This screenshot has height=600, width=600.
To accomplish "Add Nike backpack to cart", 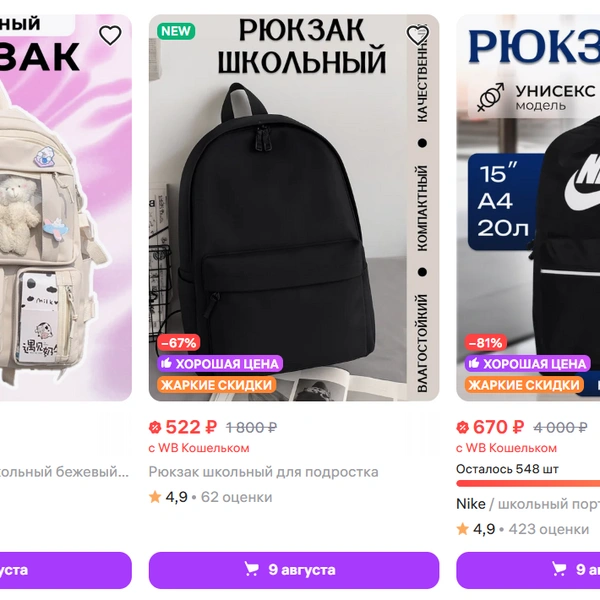I will point(528,570).
